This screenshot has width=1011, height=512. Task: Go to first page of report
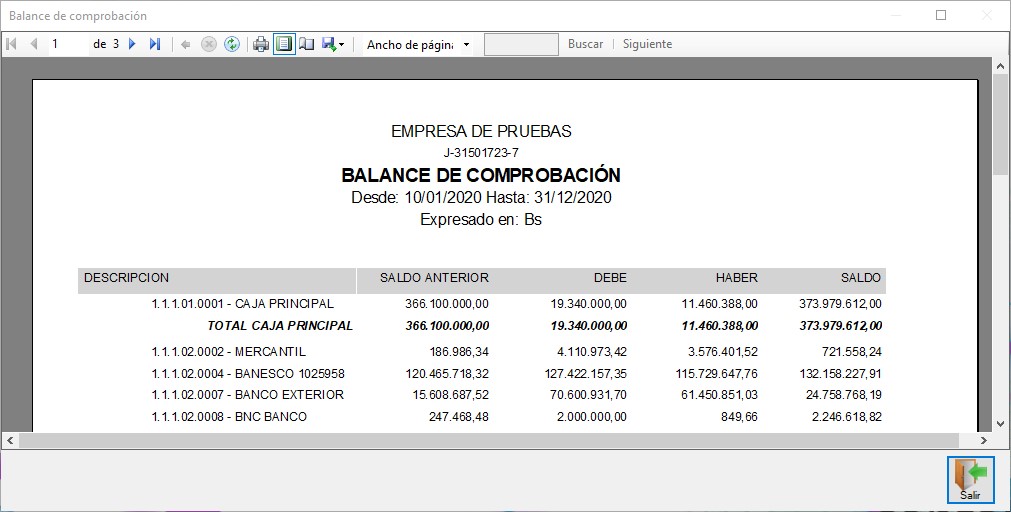pyautogui.click(x=11, y=44)
